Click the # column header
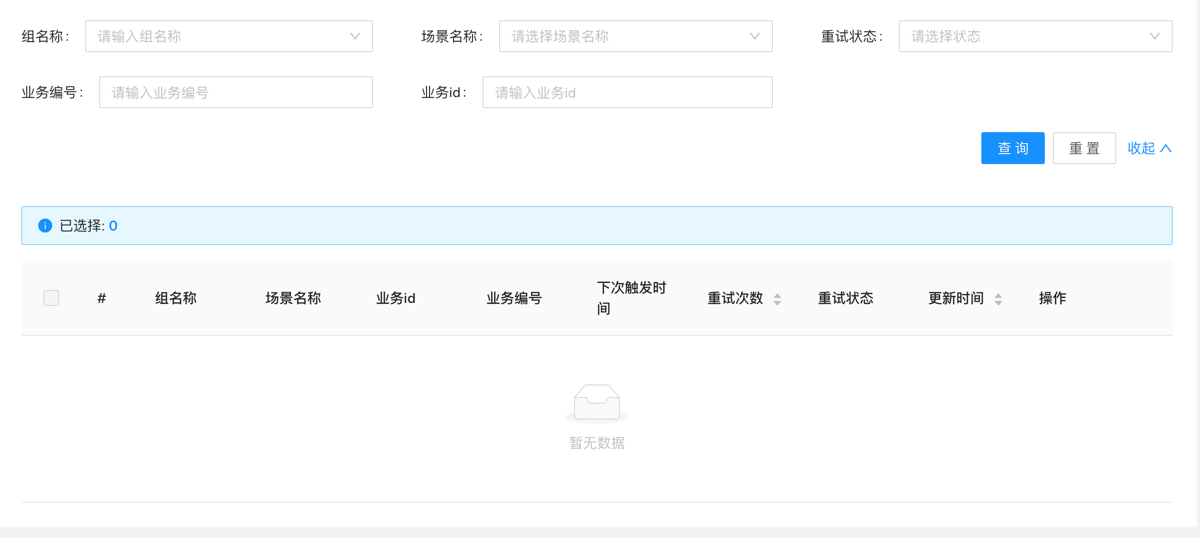Screen dimensions: 1200x538 click(x=102, y=298)
